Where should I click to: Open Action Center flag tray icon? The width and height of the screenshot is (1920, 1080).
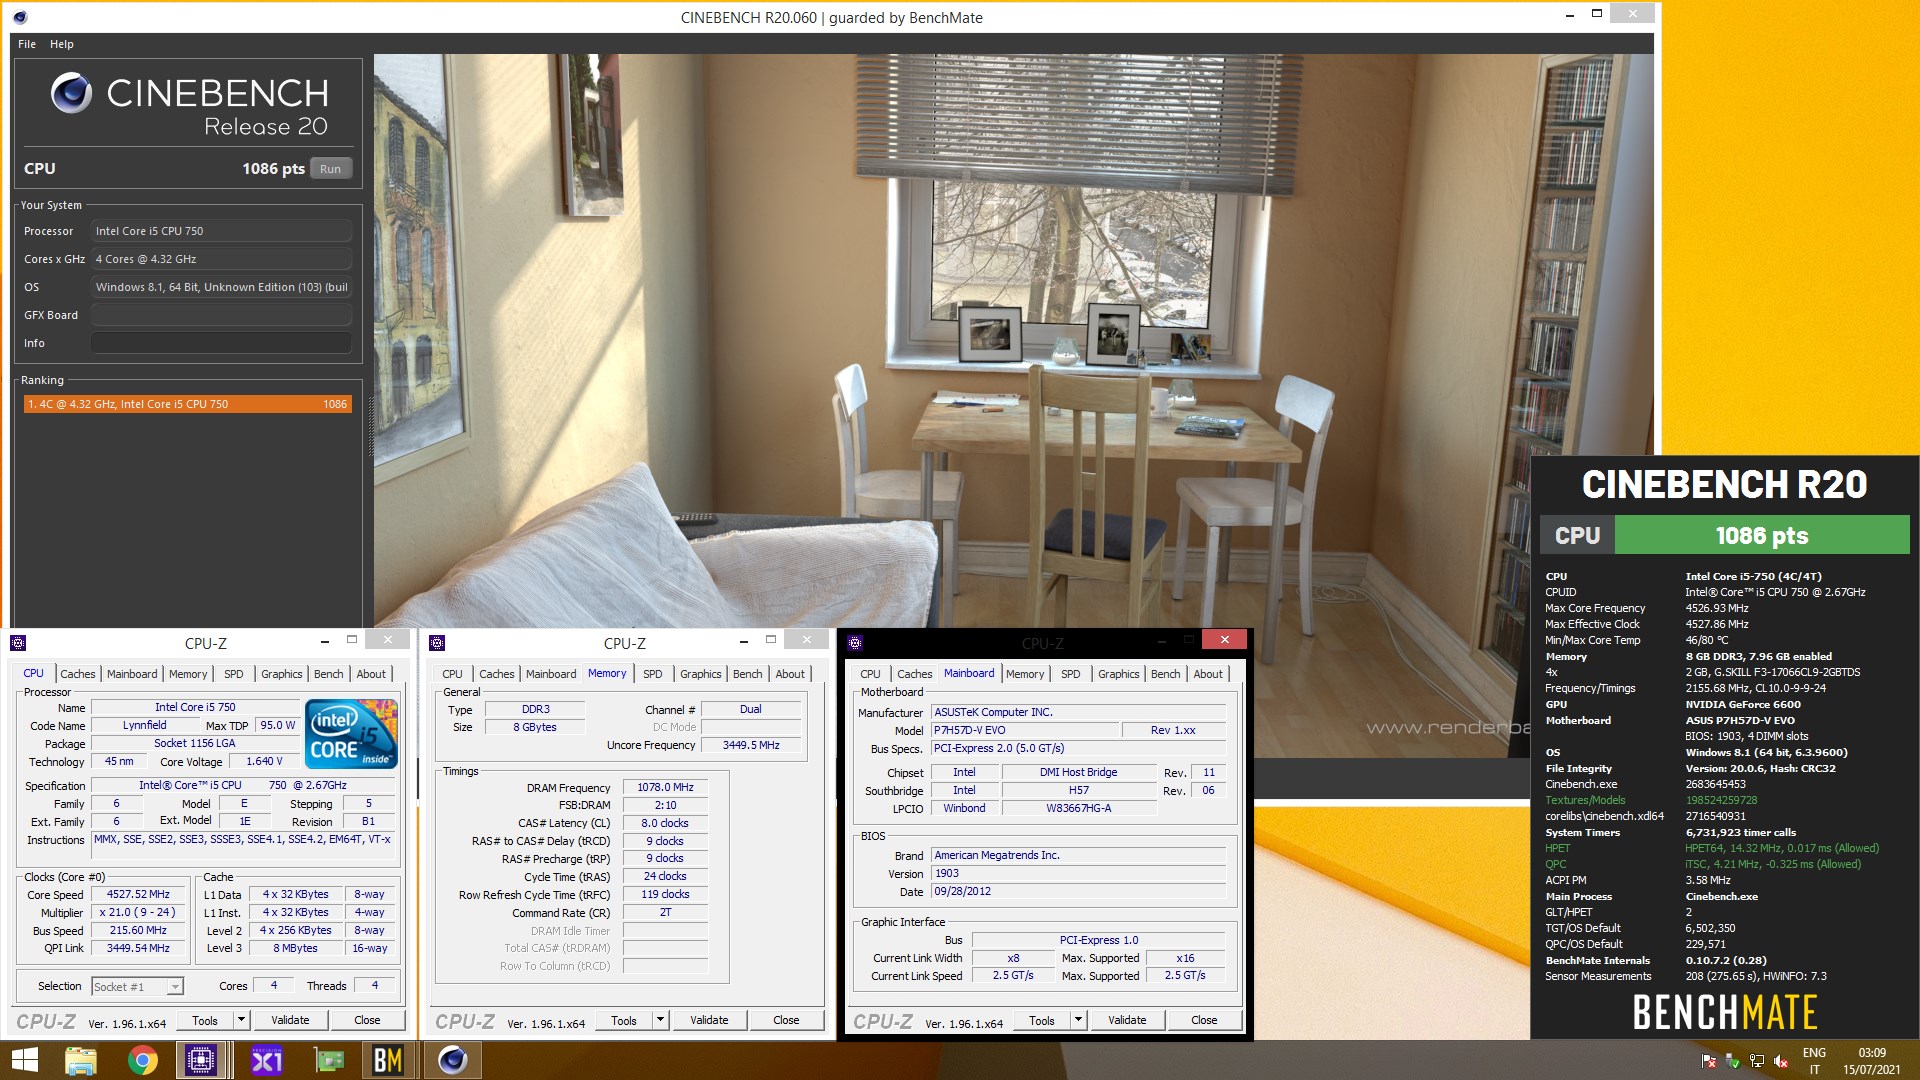pyautogui.click(x=1708, y=1061)
